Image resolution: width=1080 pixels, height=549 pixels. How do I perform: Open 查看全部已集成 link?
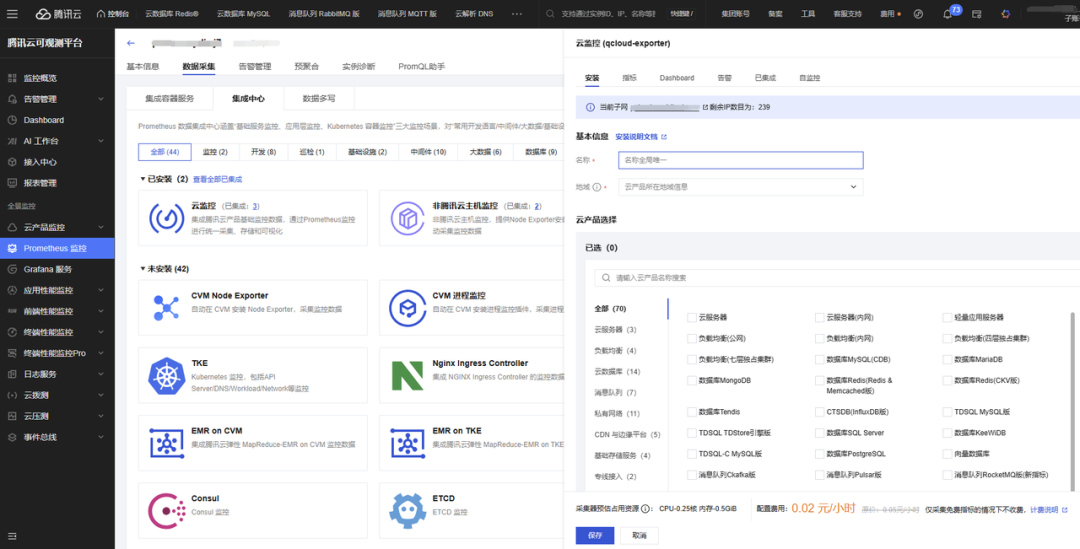click(218, 179)
